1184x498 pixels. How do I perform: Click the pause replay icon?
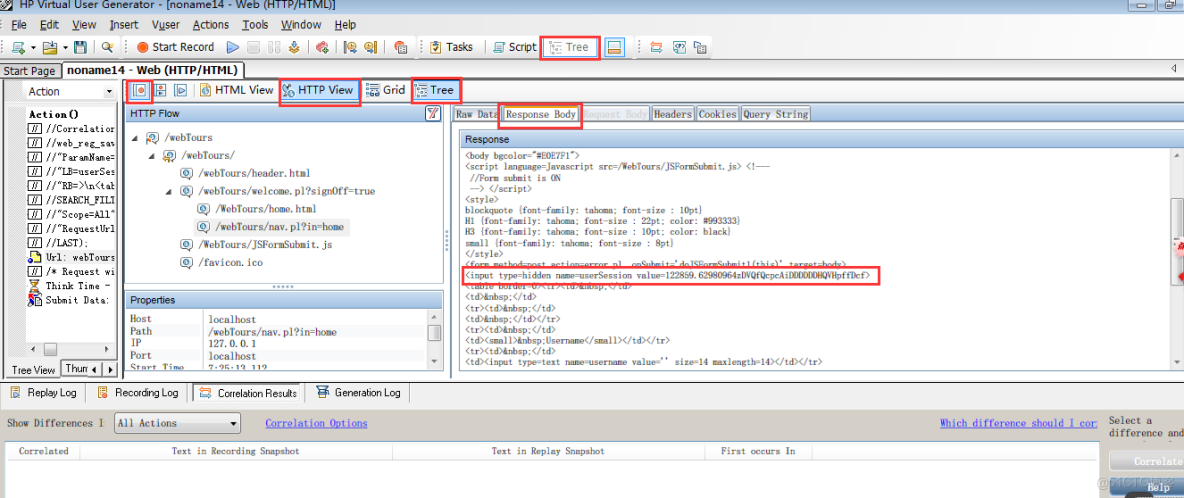coord(274,47)
